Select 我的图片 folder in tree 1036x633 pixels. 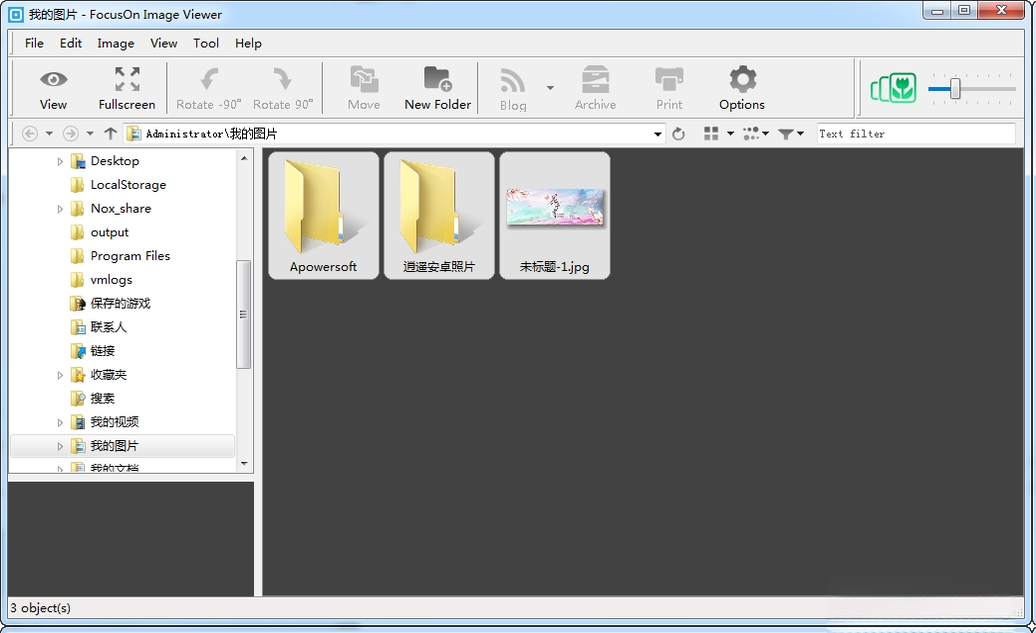click(114, 446)
